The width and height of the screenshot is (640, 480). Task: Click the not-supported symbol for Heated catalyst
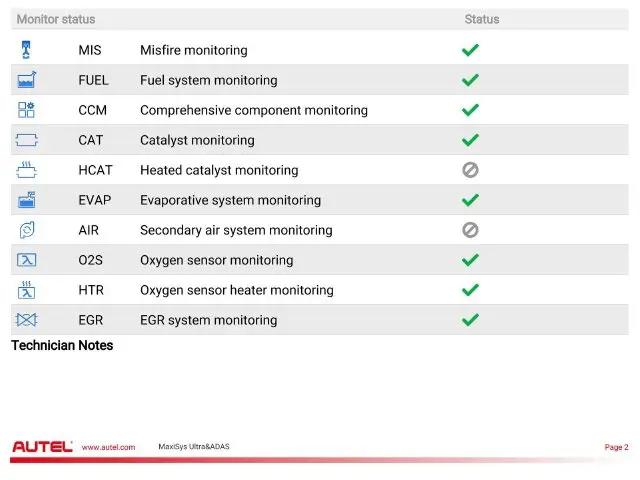pos(470,170)
